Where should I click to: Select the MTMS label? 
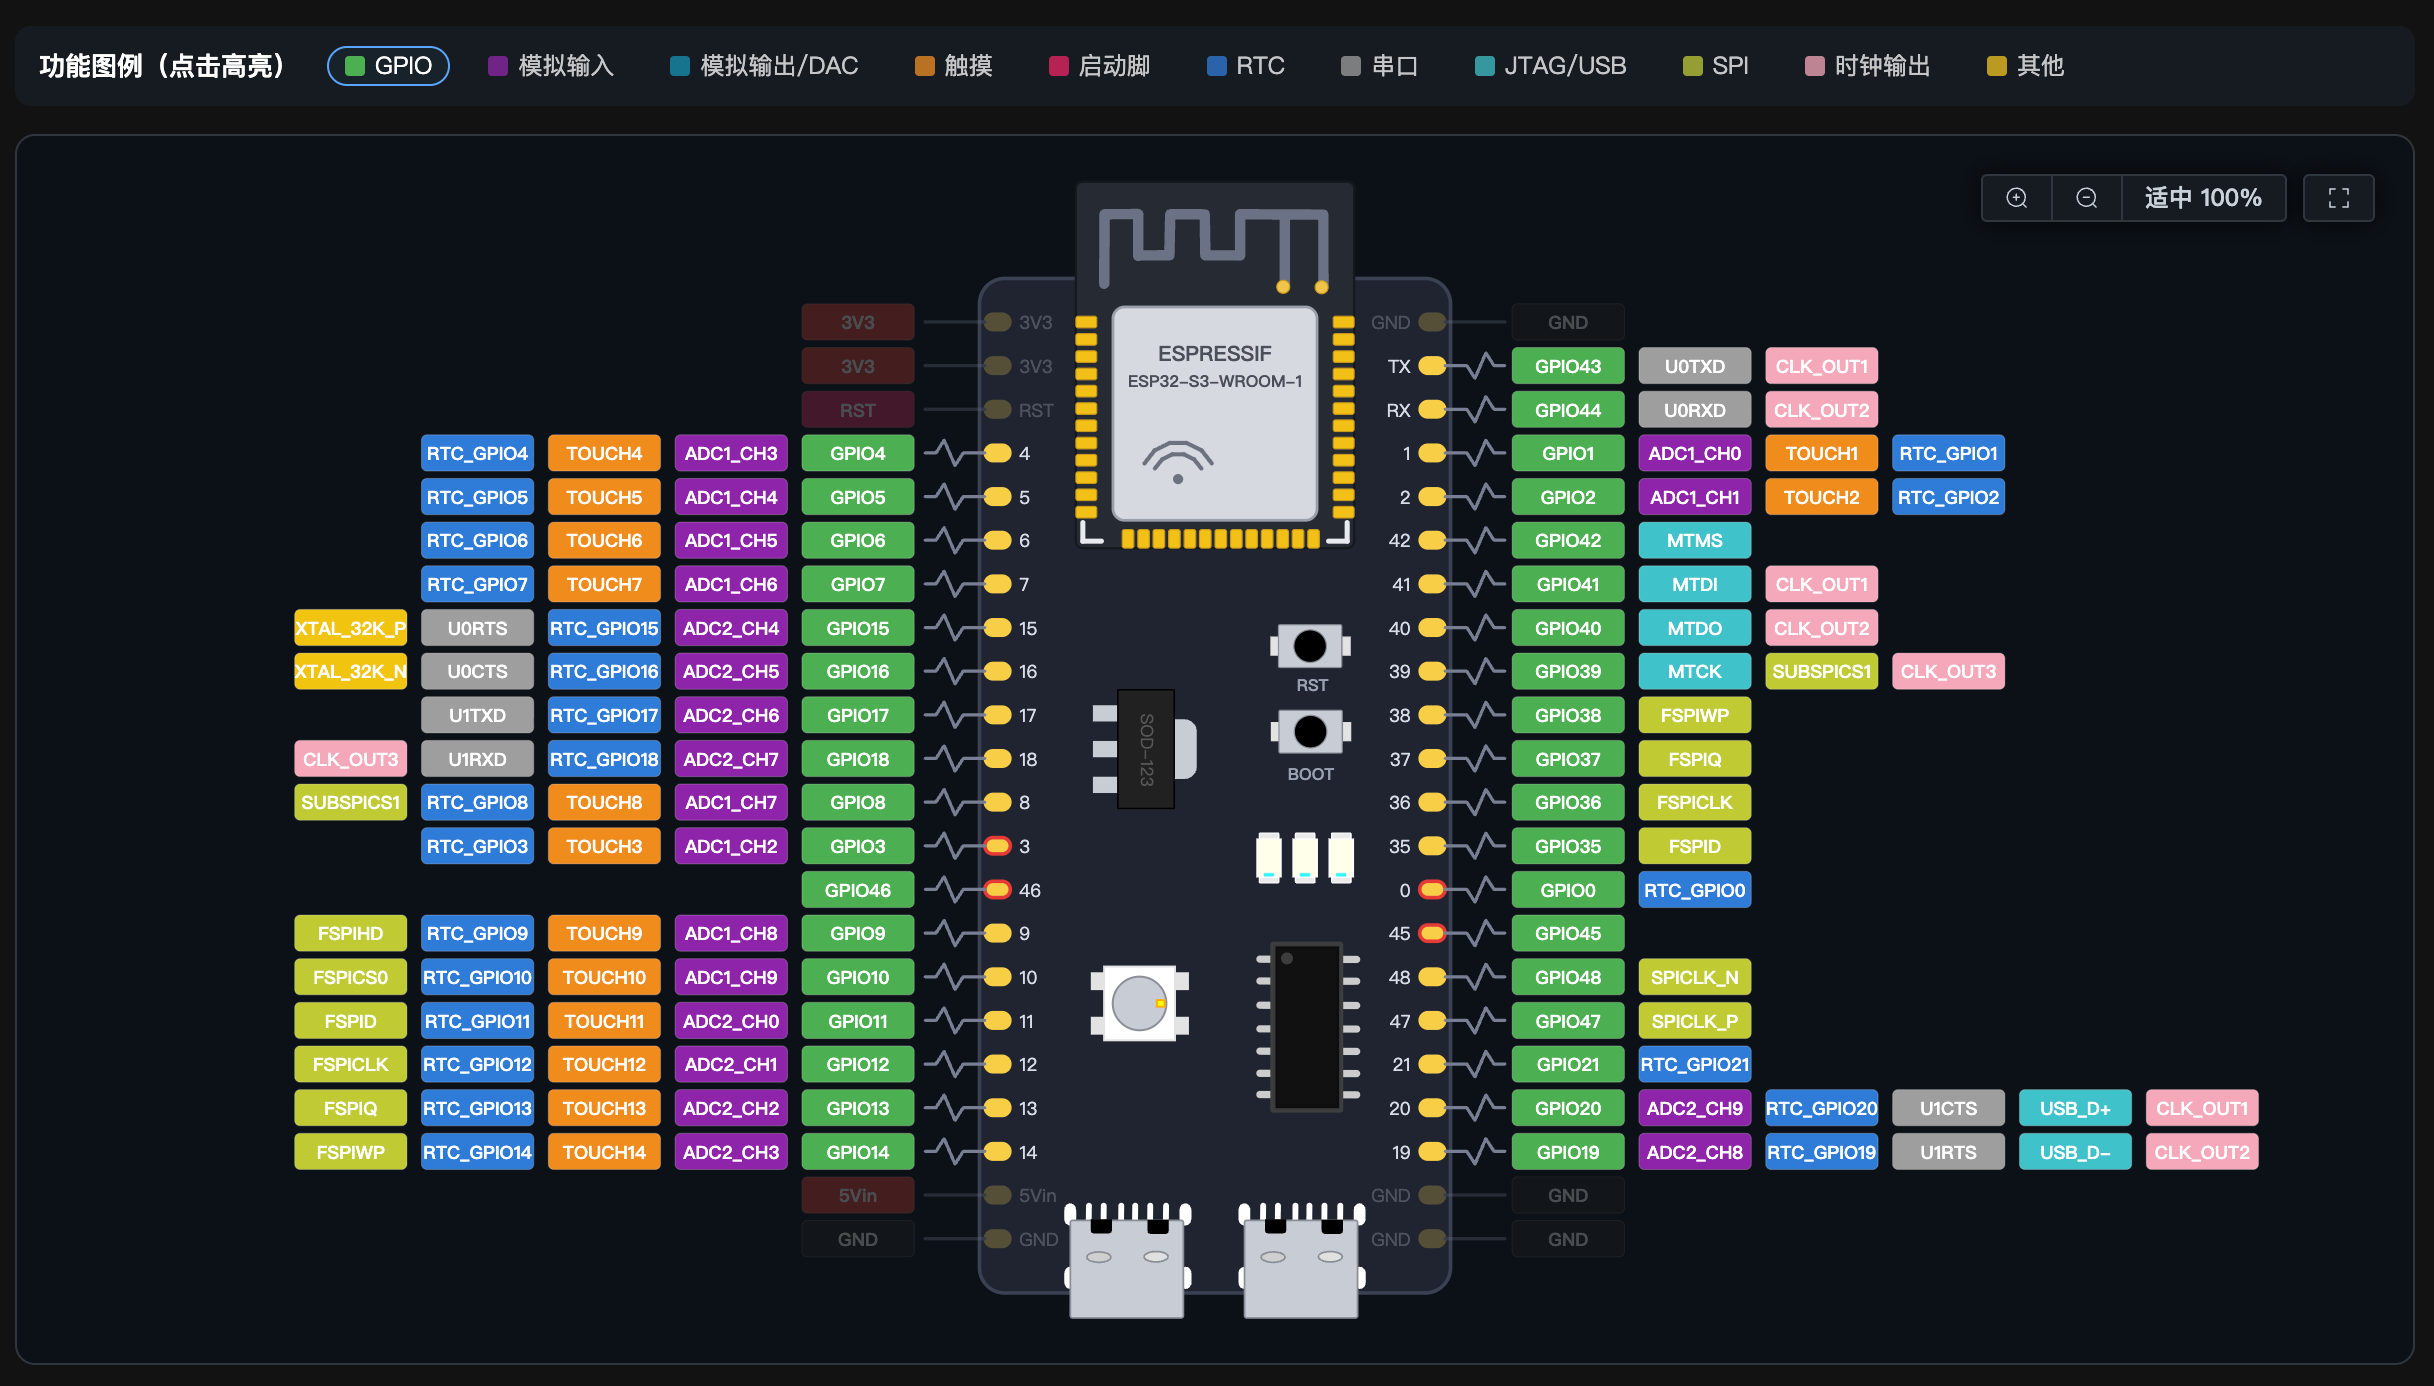click(x=1695, y=540)
